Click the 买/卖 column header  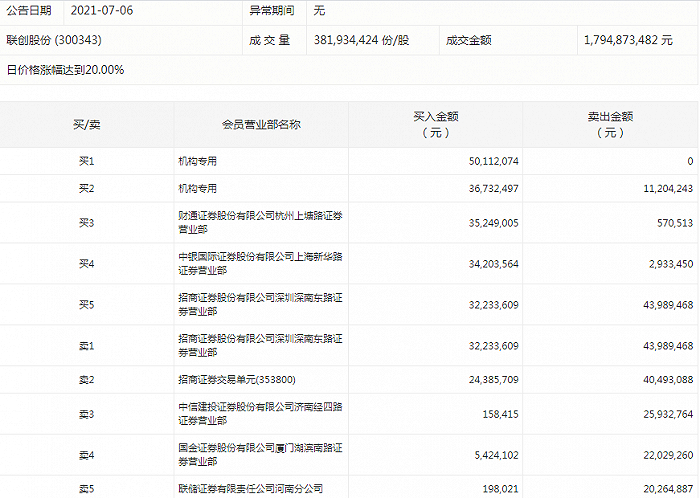[x=87, y=124]
